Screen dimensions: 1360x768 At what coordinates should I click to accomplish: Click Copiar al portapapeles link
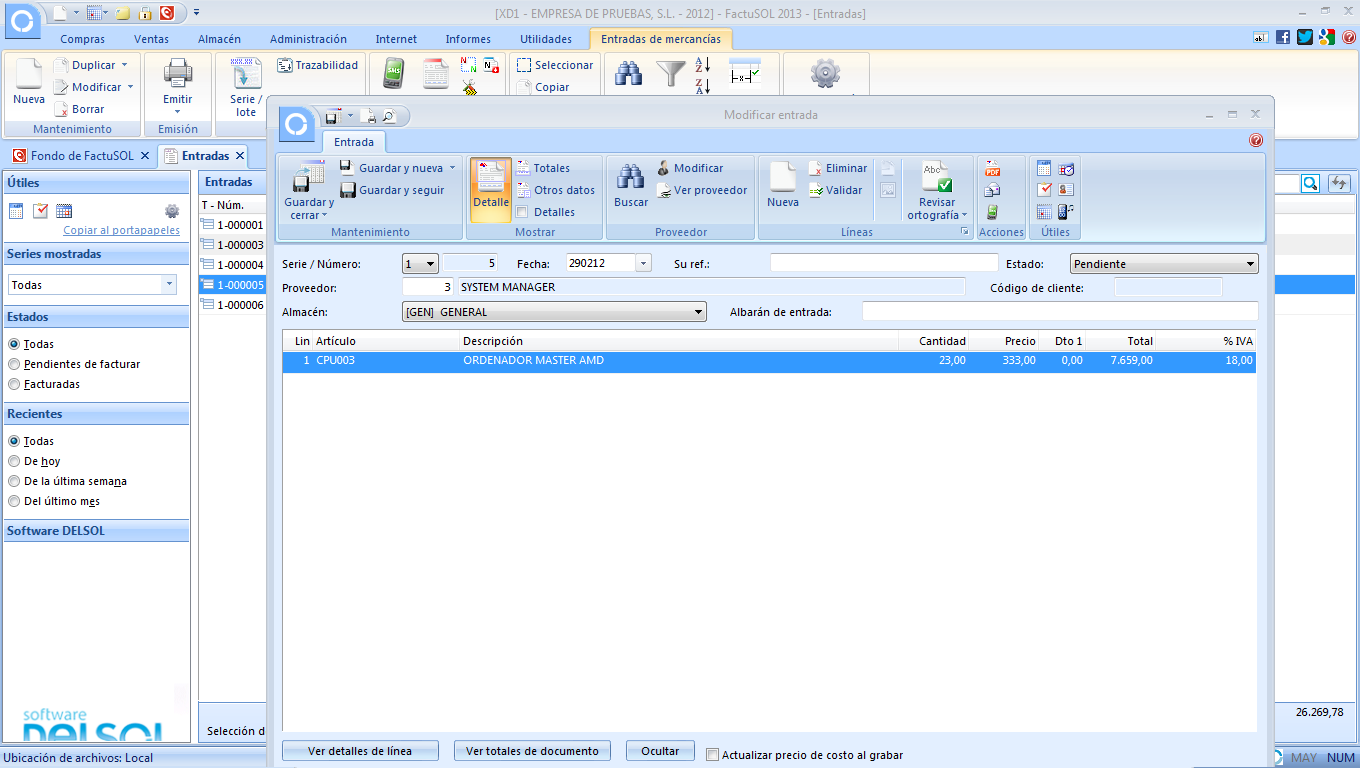122,230
